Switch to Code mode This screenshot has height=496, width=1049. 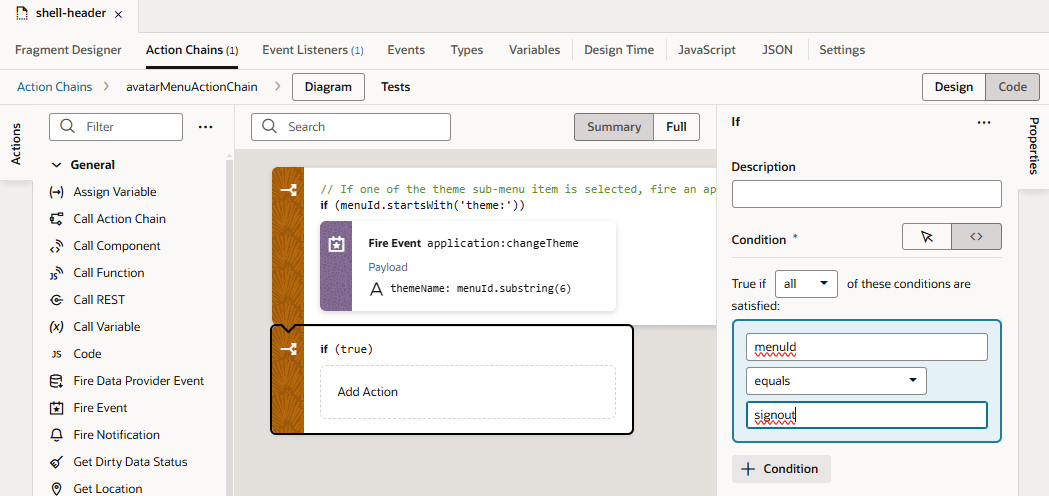1012,87
